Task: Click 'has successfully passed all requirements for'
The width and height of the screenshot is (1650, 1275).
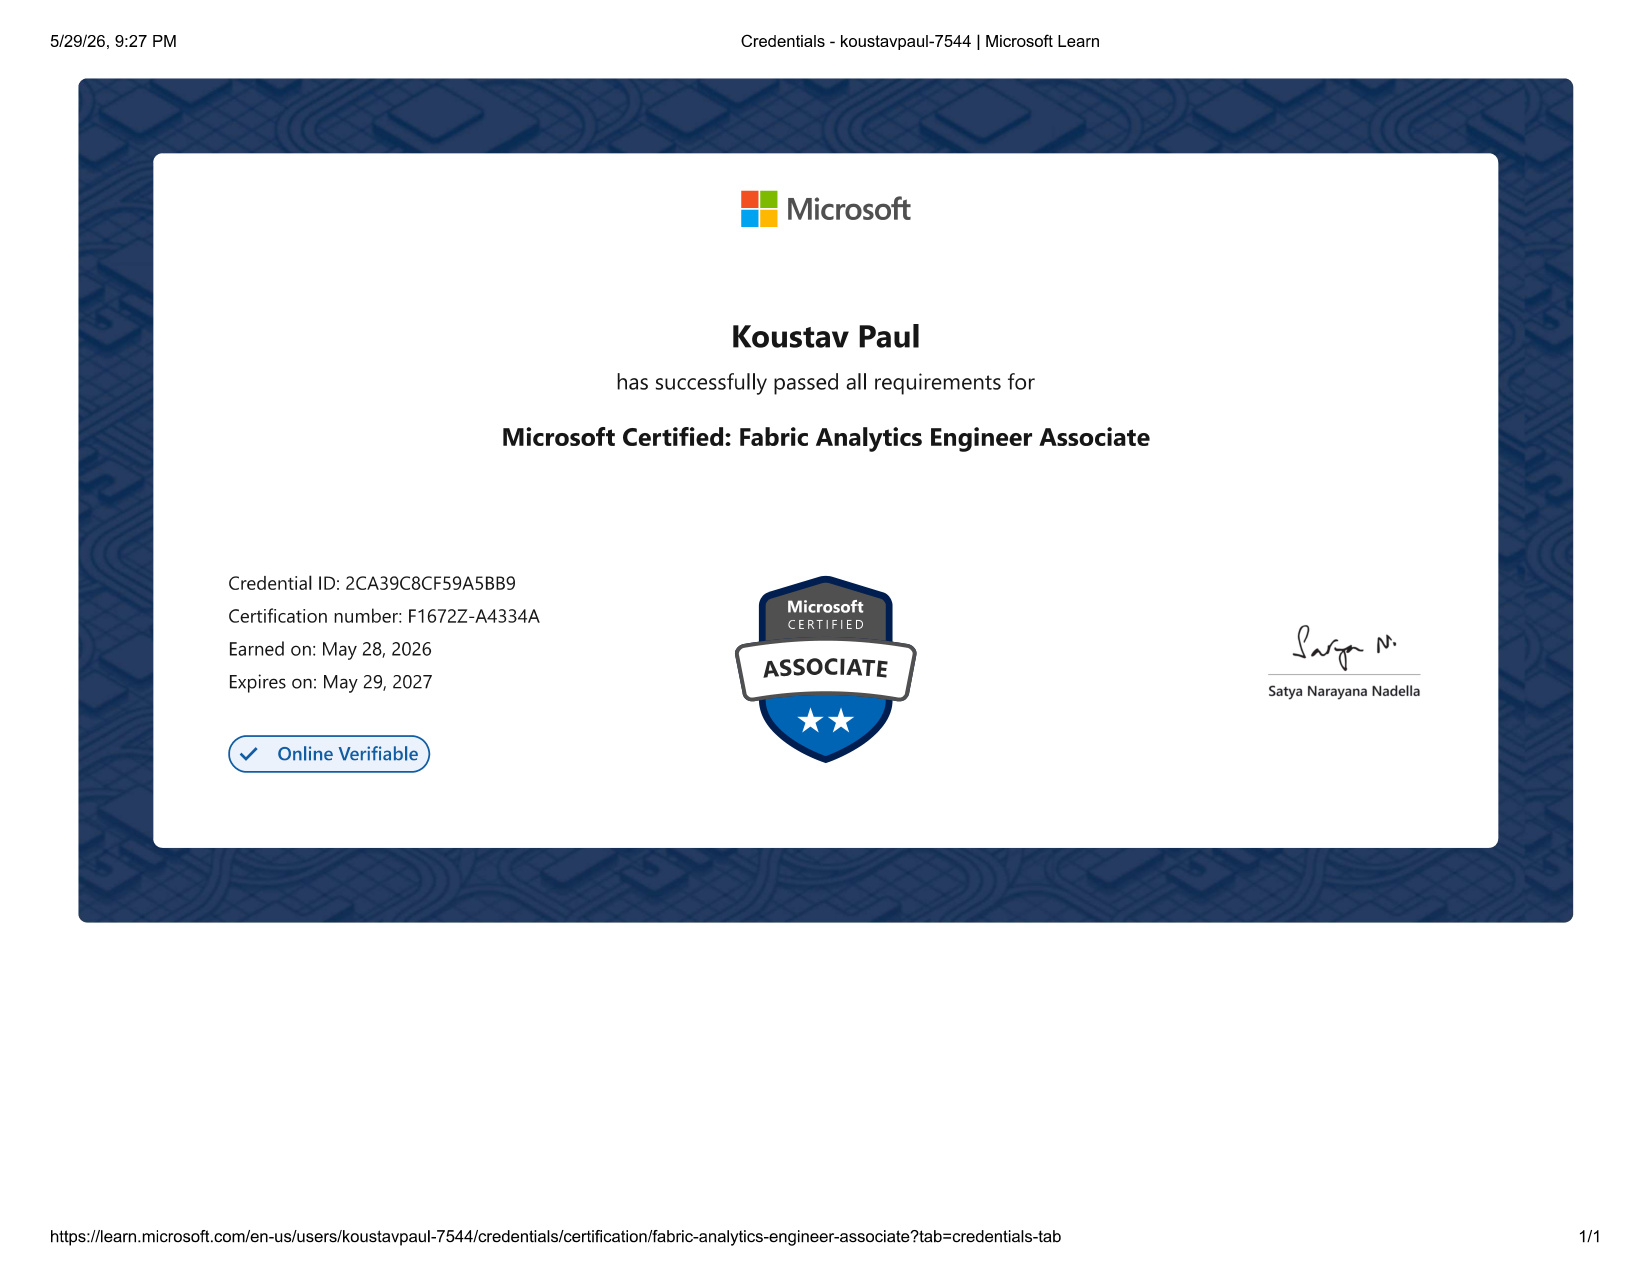Action: point(825,382)
